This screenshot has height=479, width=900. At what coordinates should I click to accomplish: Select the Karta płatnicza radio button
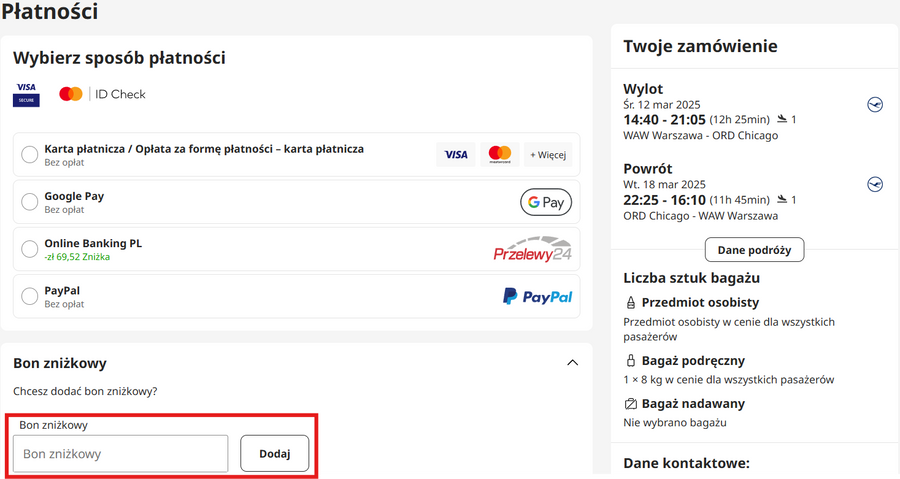[30, 154]
